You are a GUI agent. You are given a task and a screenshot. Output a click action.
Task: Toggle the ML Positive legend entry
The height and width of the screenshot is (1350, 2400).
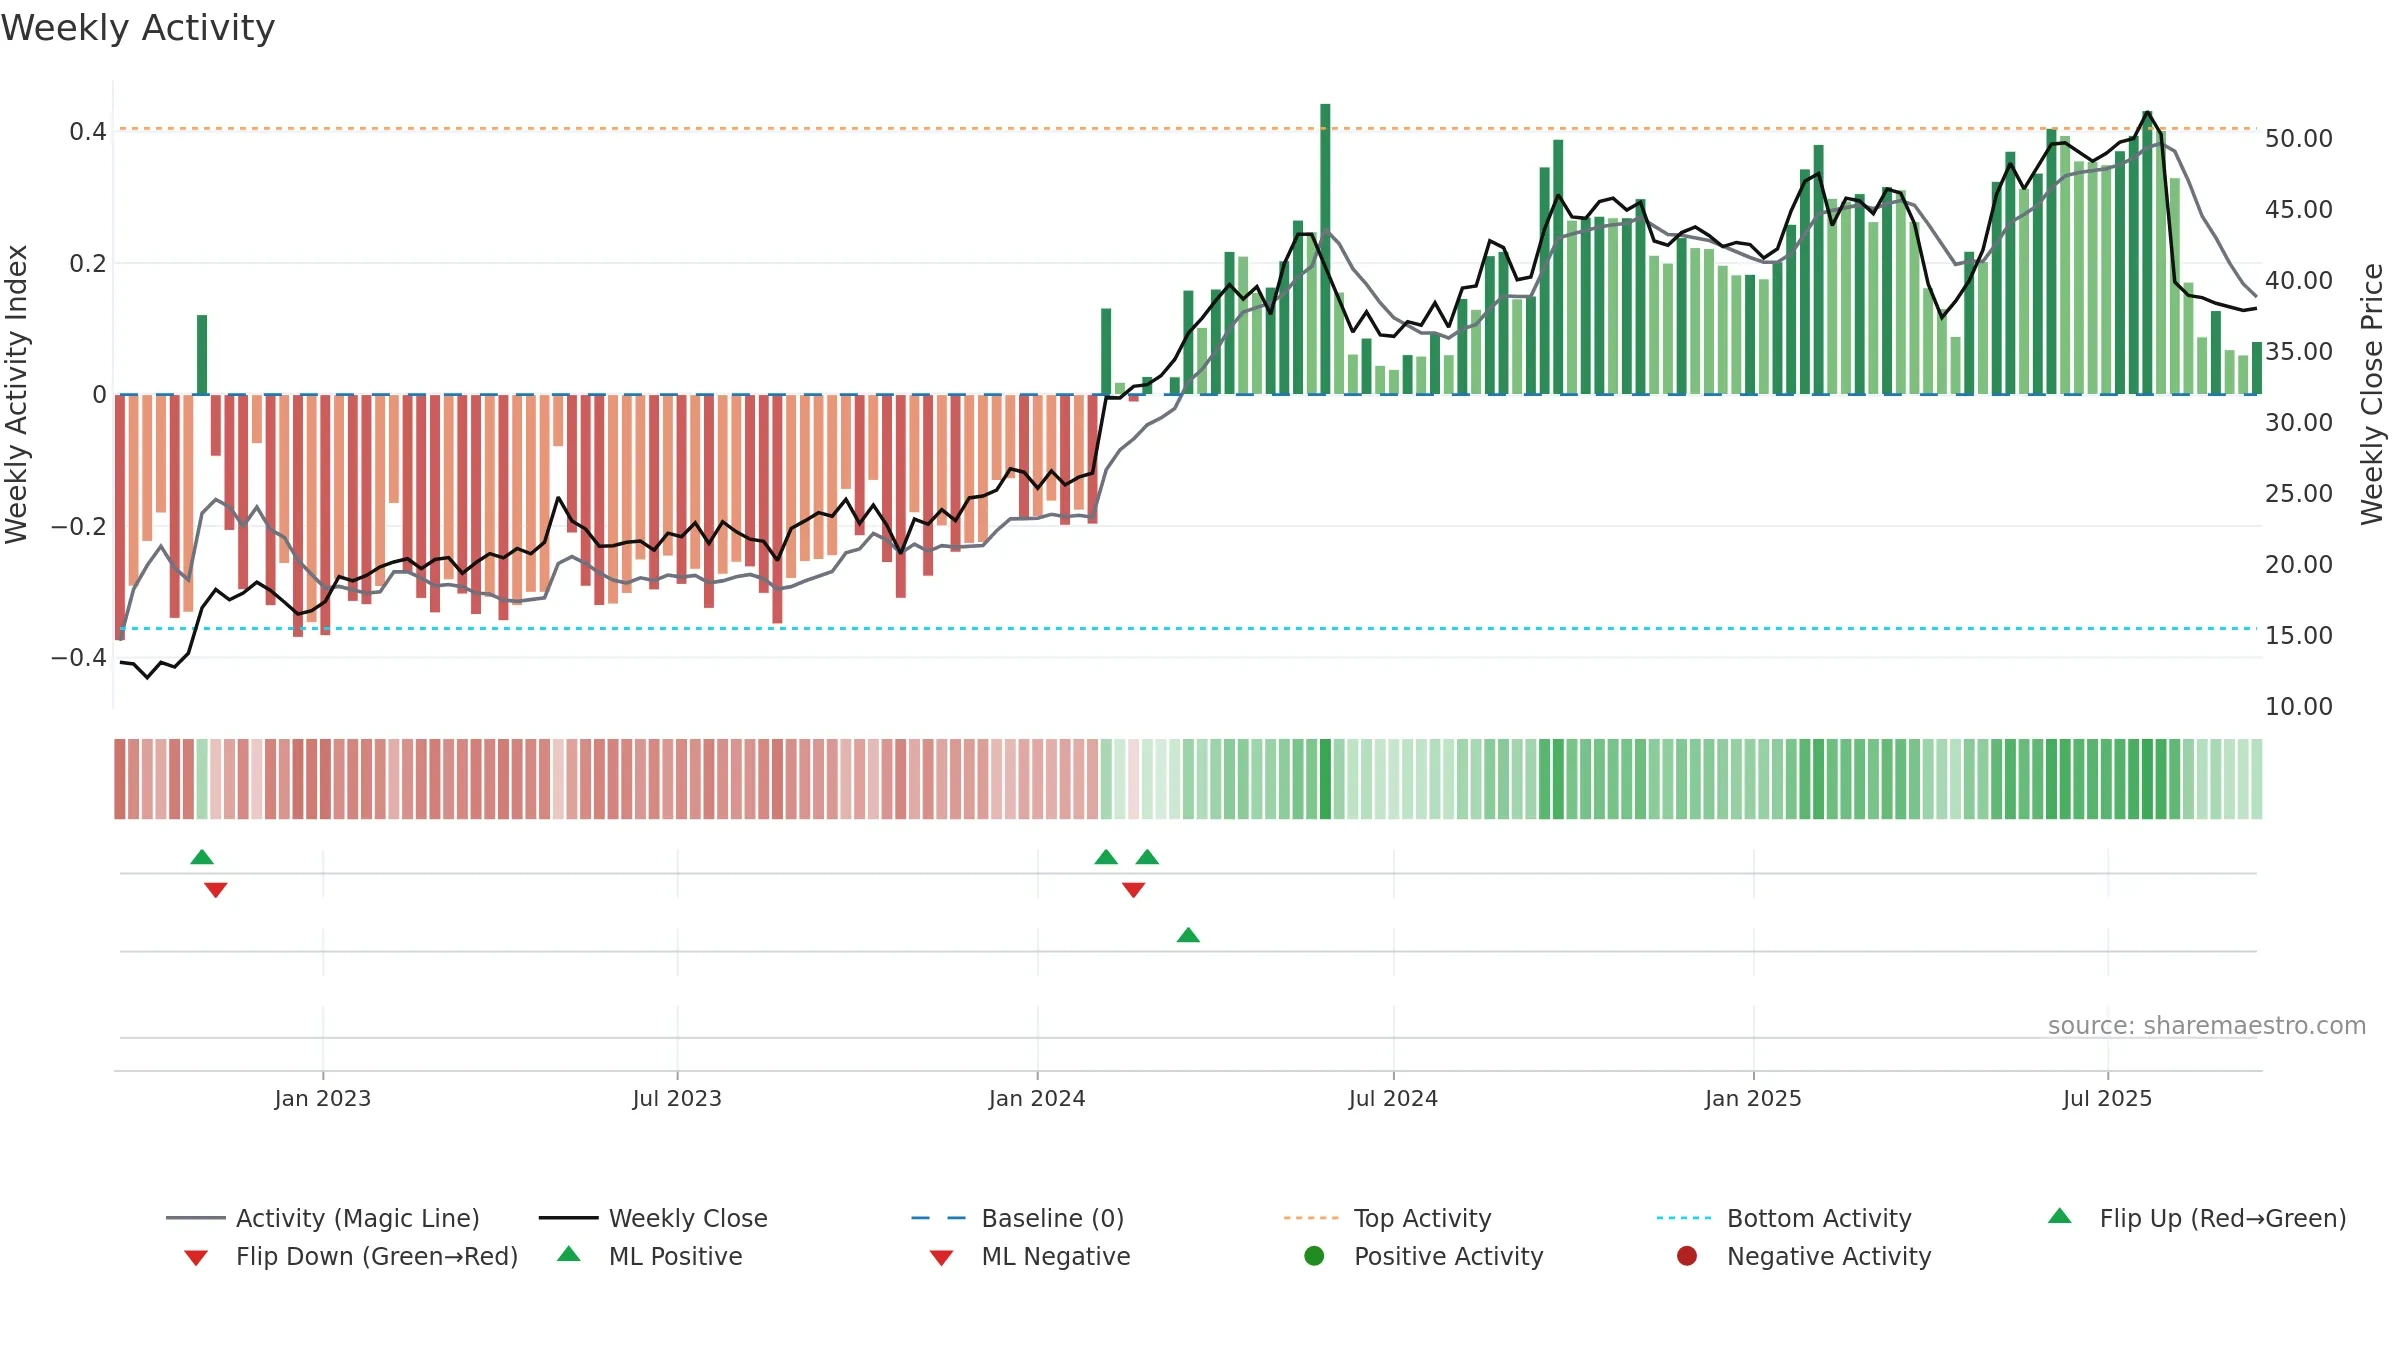point(650,1256)
